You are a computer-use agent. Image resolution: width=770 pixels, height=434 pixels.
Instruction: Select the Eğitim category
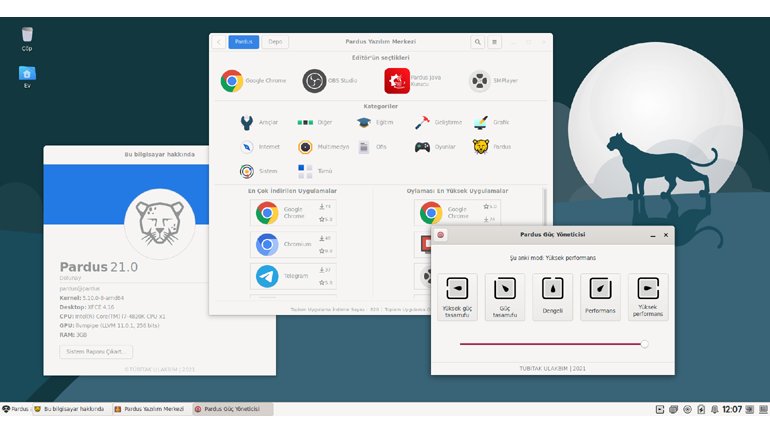364,122
